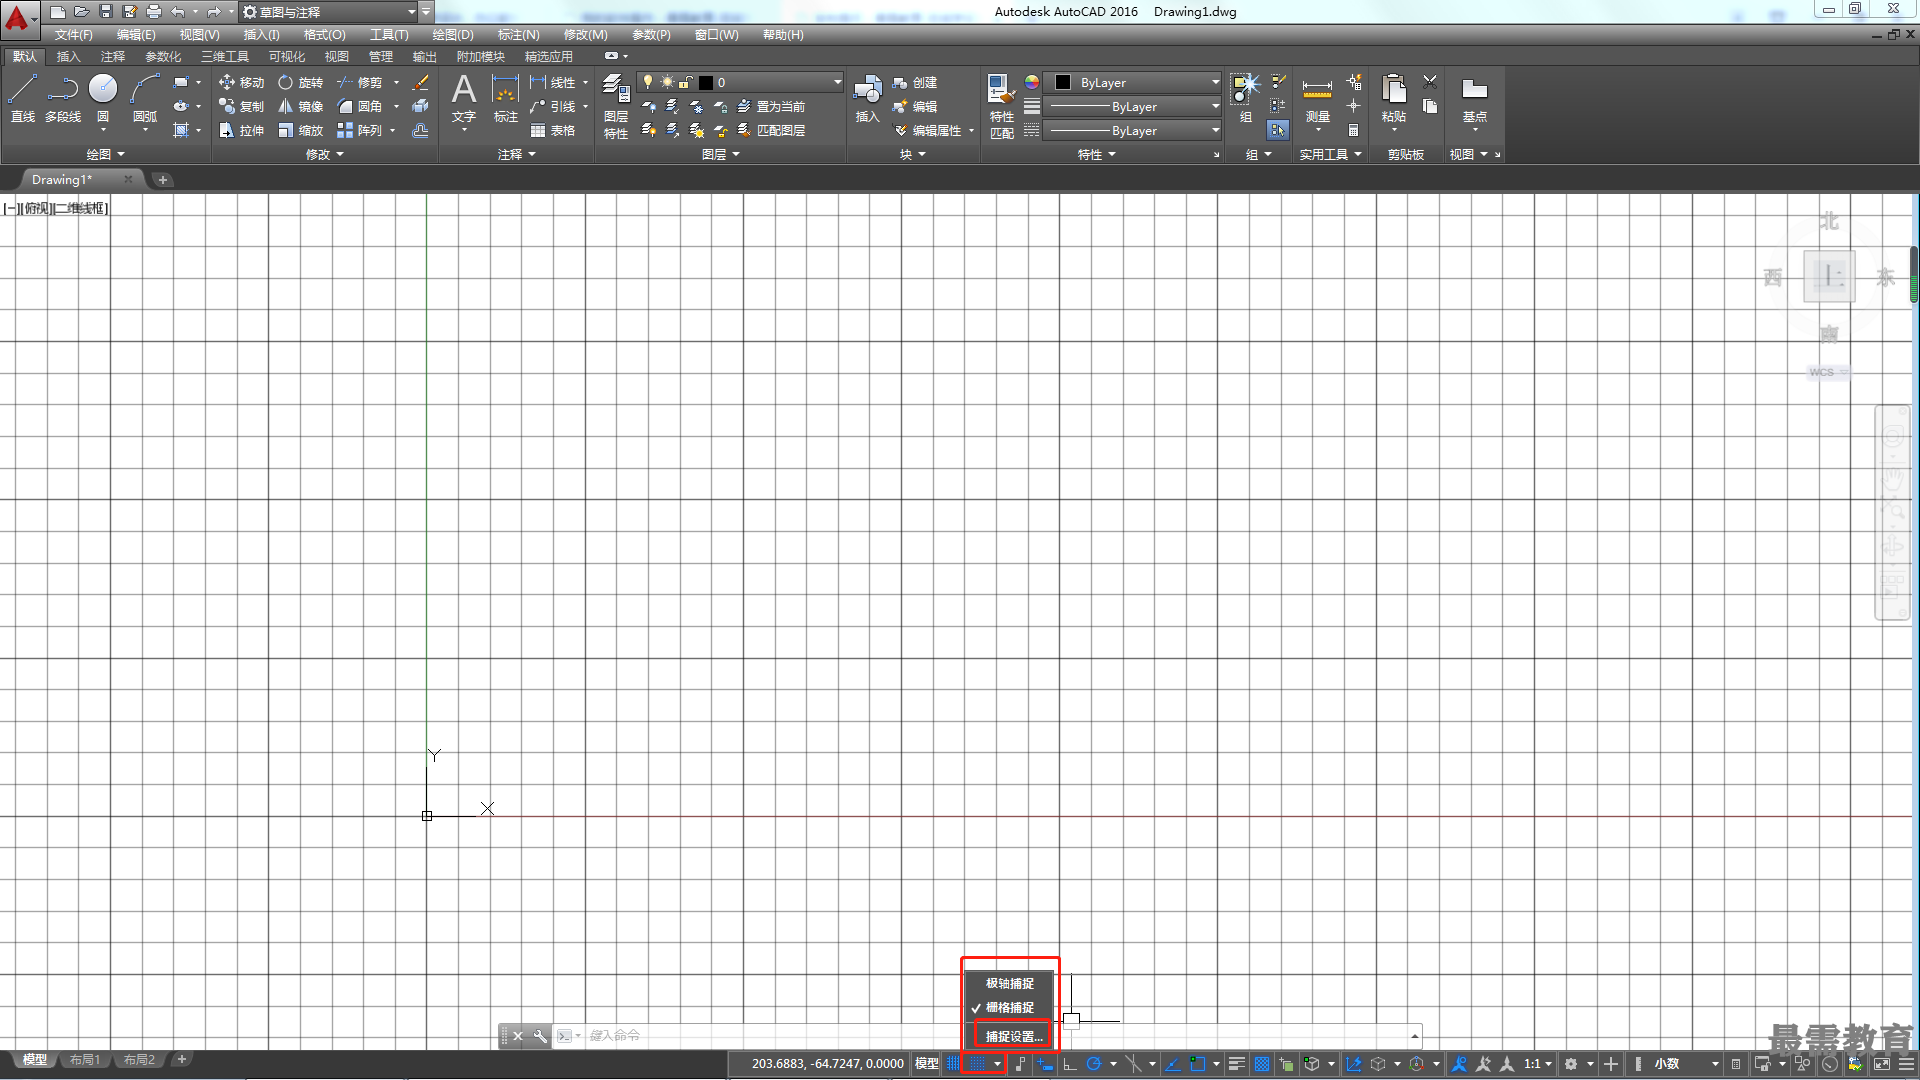Toggle transparency display in status bar
Viewport: 1920px width, 1080px height.
[x=1262, y=1064]
